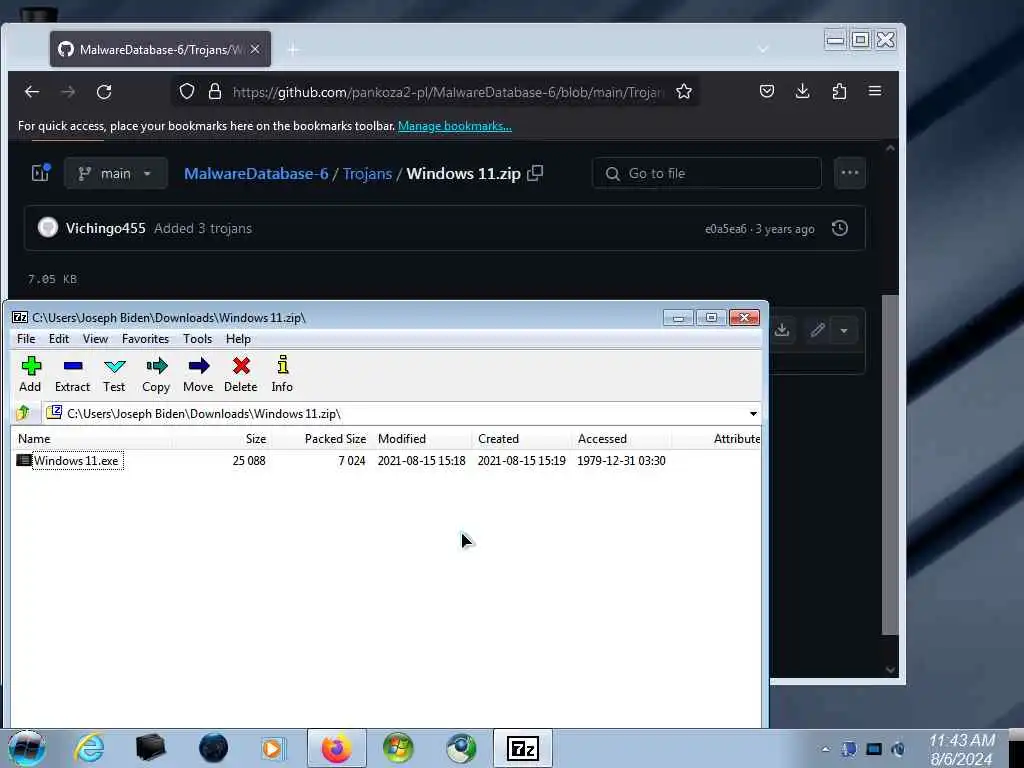The image size is (1024, 768).
Task: List all tabs dropdown in Firefox
Action: 763,50
